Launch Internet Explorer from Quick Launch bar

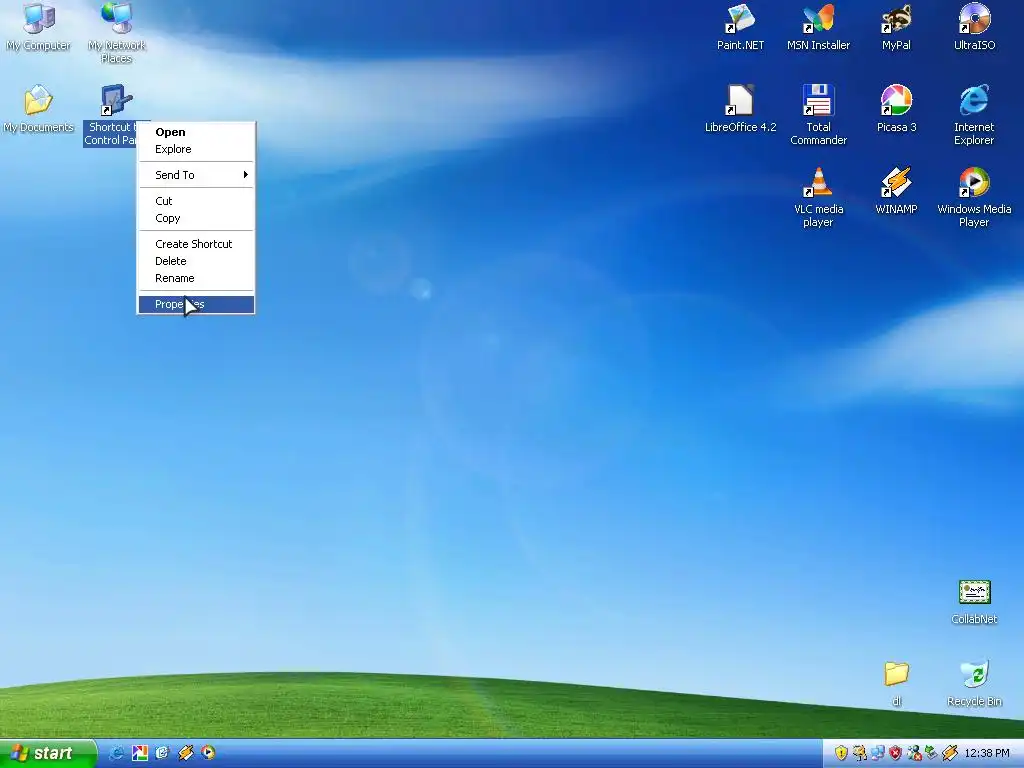click(117, 752)
